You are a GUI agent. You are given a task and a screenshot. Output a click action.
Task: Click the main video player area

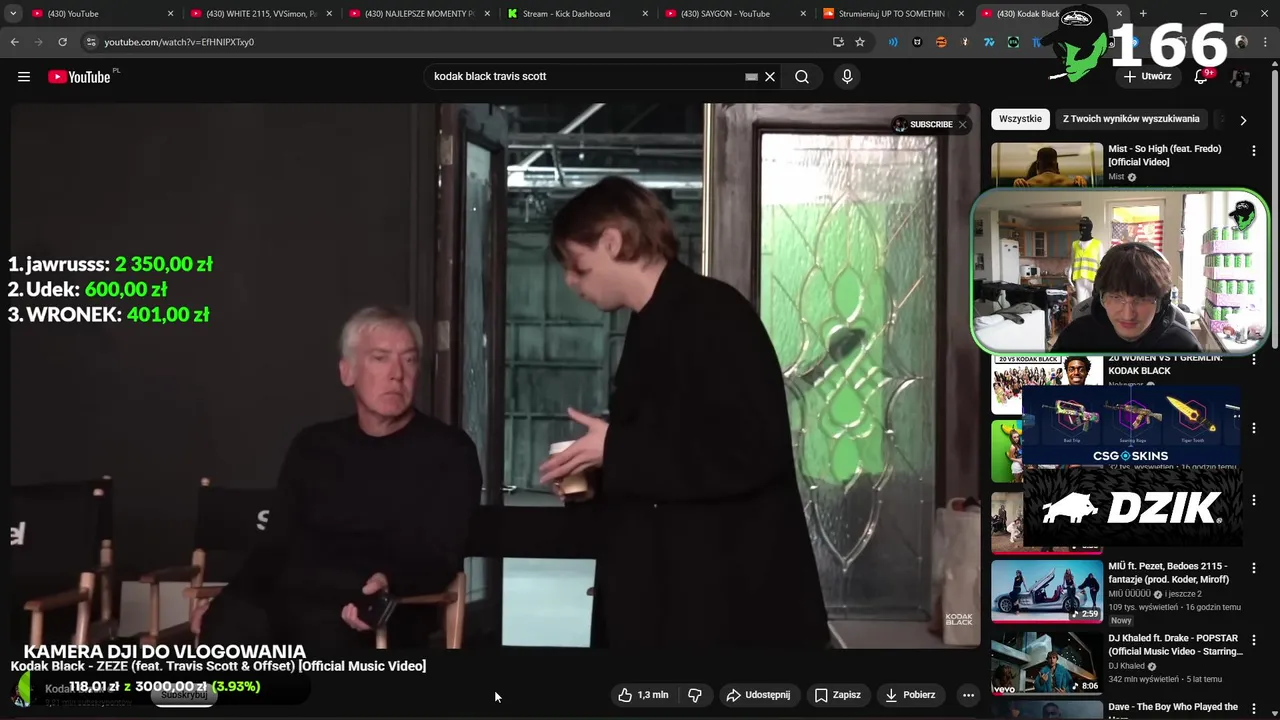pos(495,375)
